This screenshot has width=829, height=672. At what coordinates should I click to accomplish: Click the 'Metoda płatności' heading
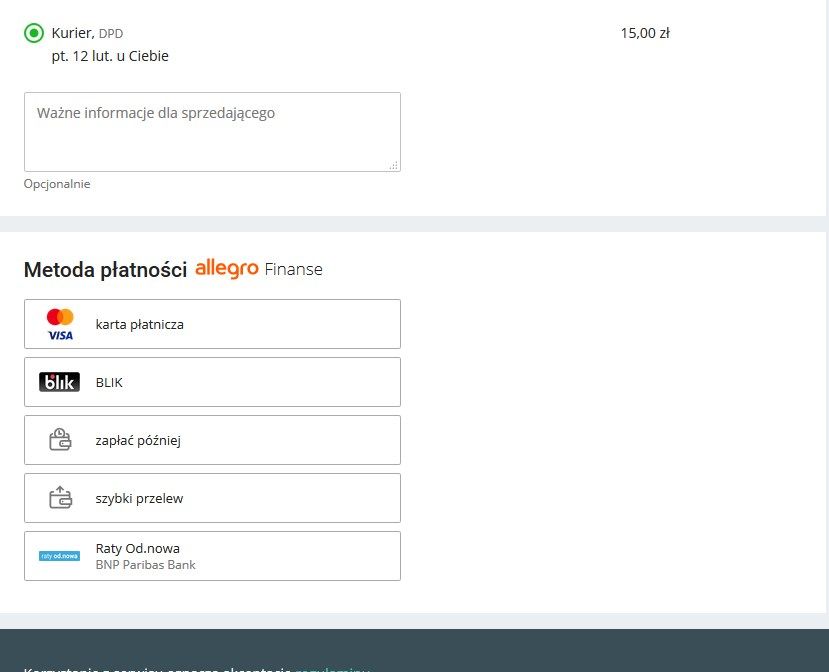(x=105, y=269)
